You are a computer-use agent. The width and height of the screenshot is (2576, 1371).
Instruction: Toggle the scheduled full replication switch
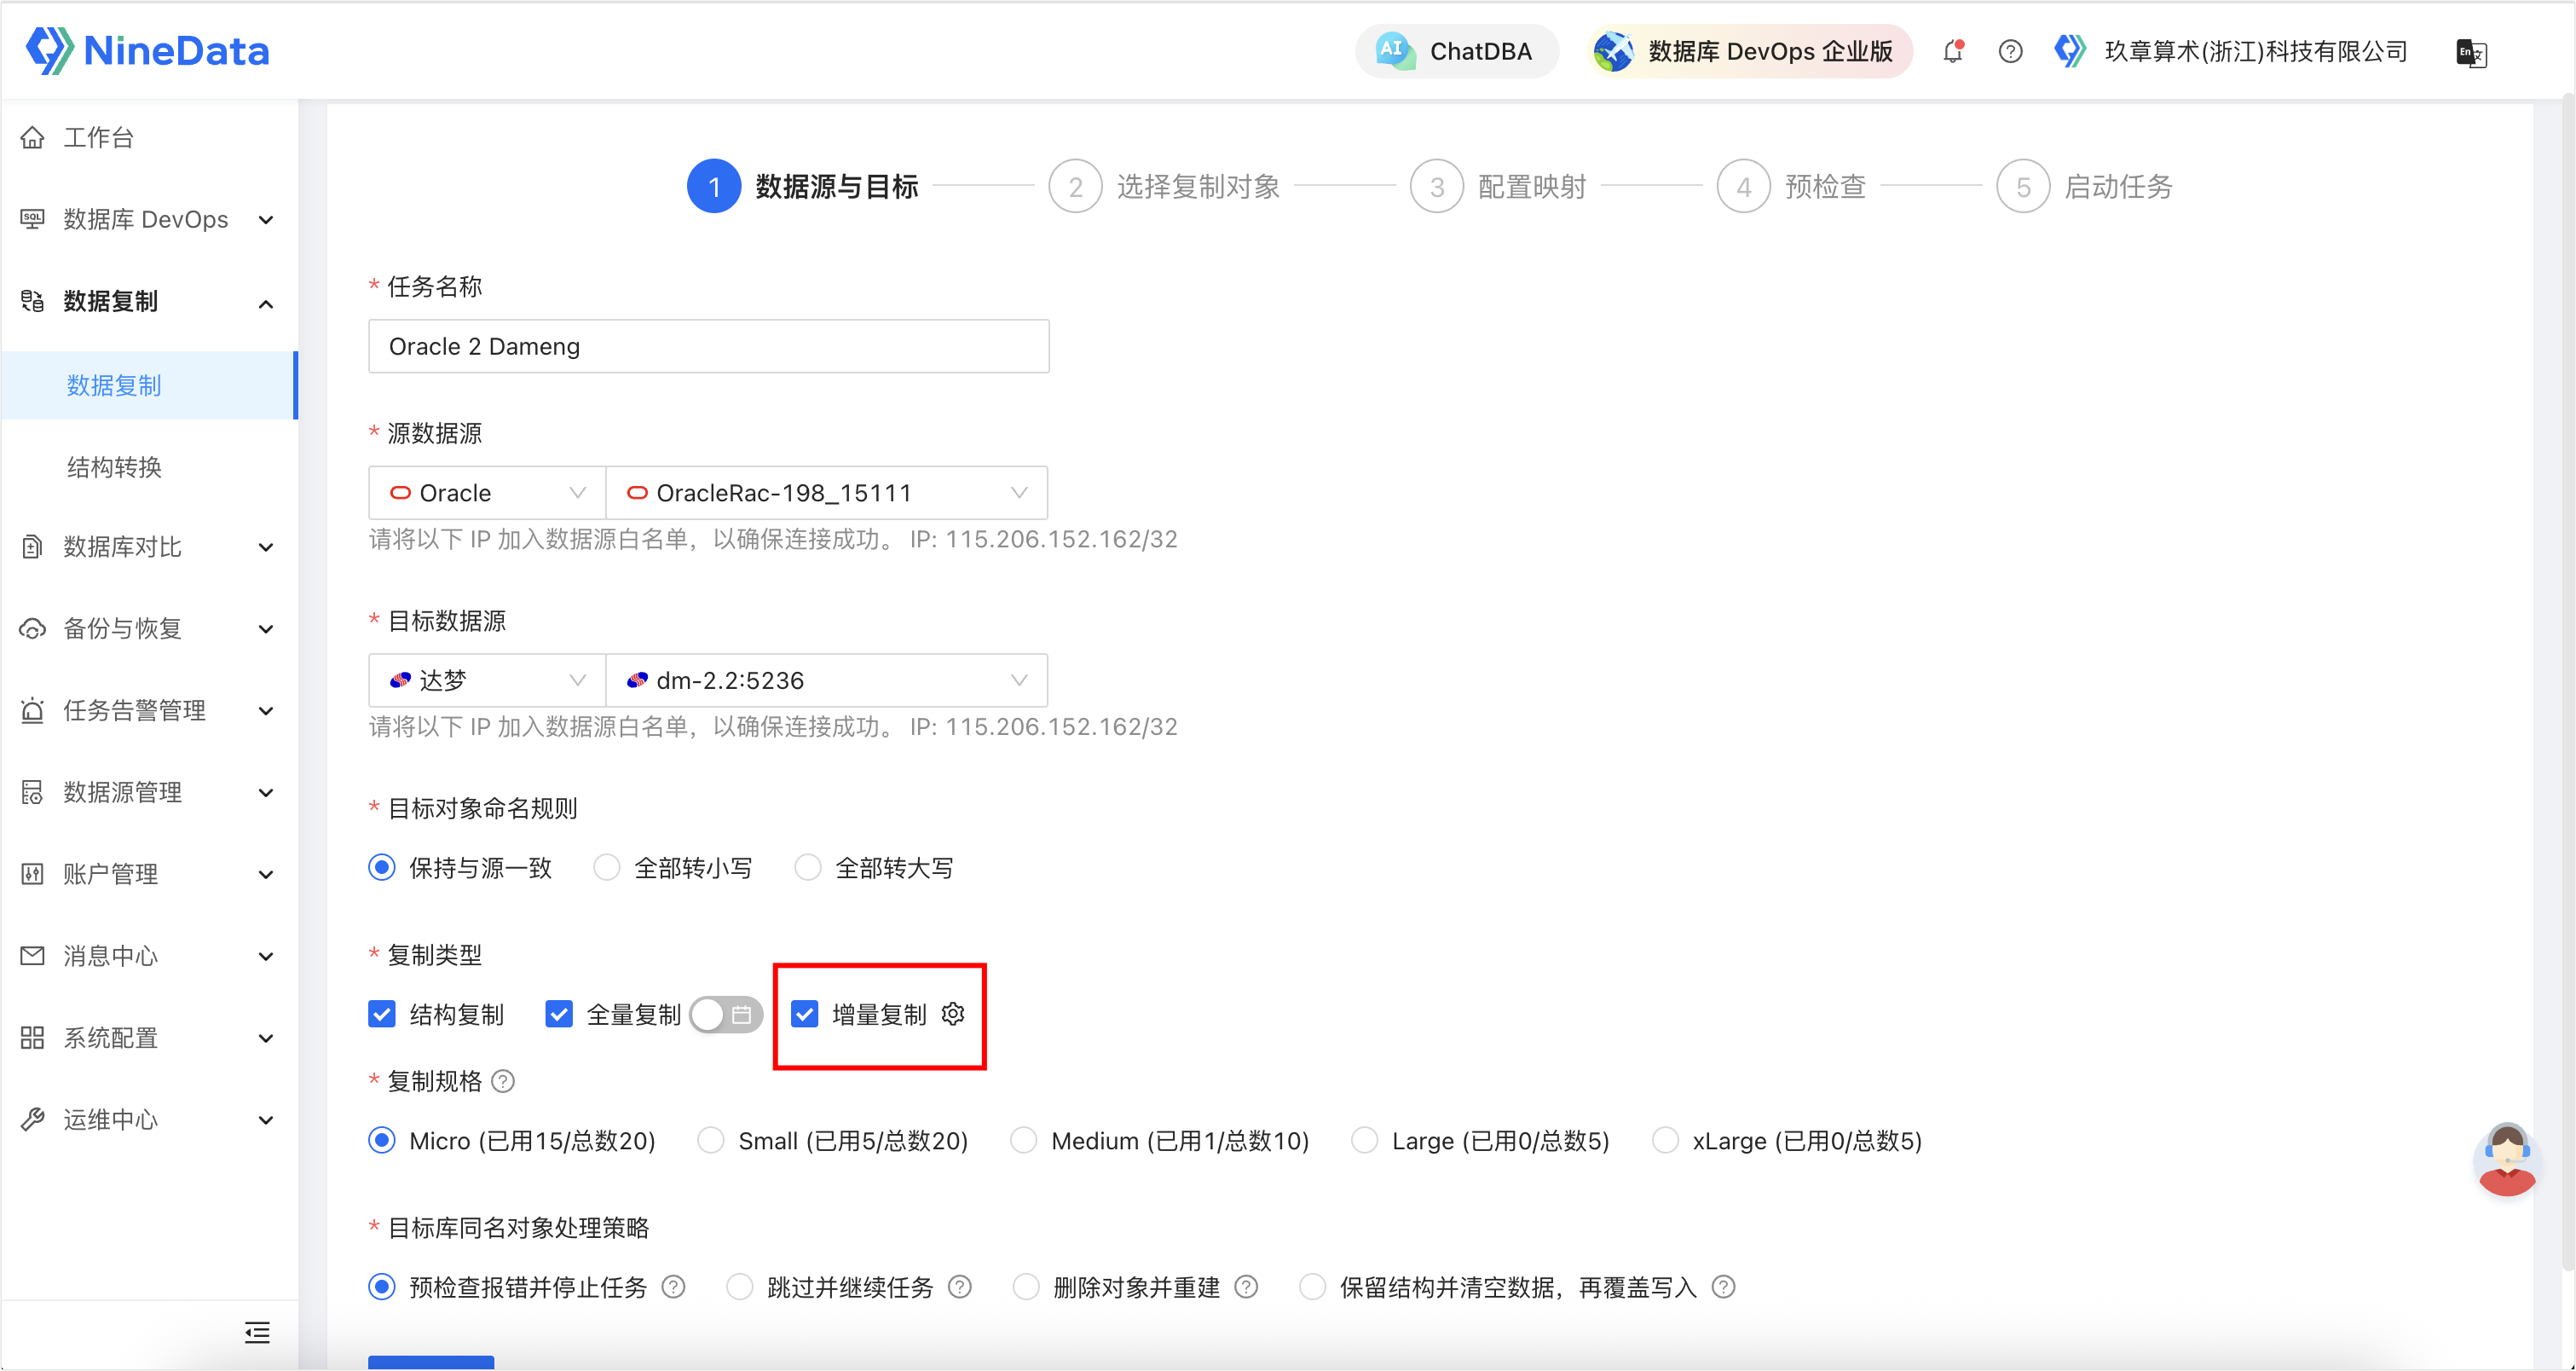coord(725,1014)
